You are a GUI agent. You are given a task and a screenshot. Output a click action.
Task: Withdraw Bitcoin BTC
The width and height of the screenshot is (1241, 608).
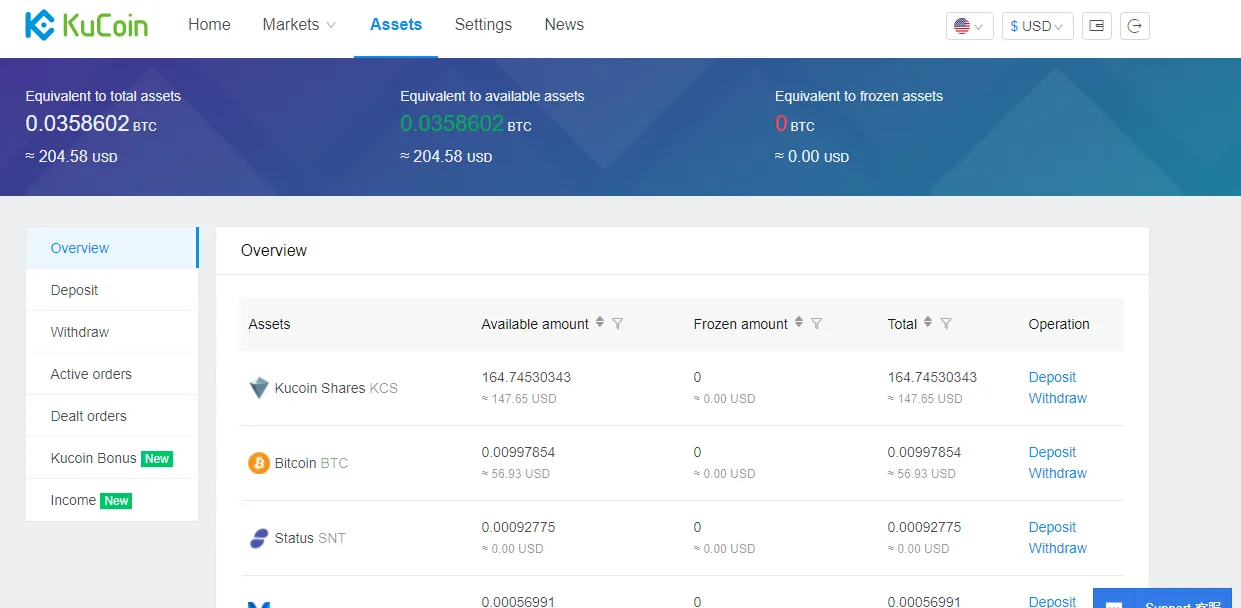pos(1058,473)
